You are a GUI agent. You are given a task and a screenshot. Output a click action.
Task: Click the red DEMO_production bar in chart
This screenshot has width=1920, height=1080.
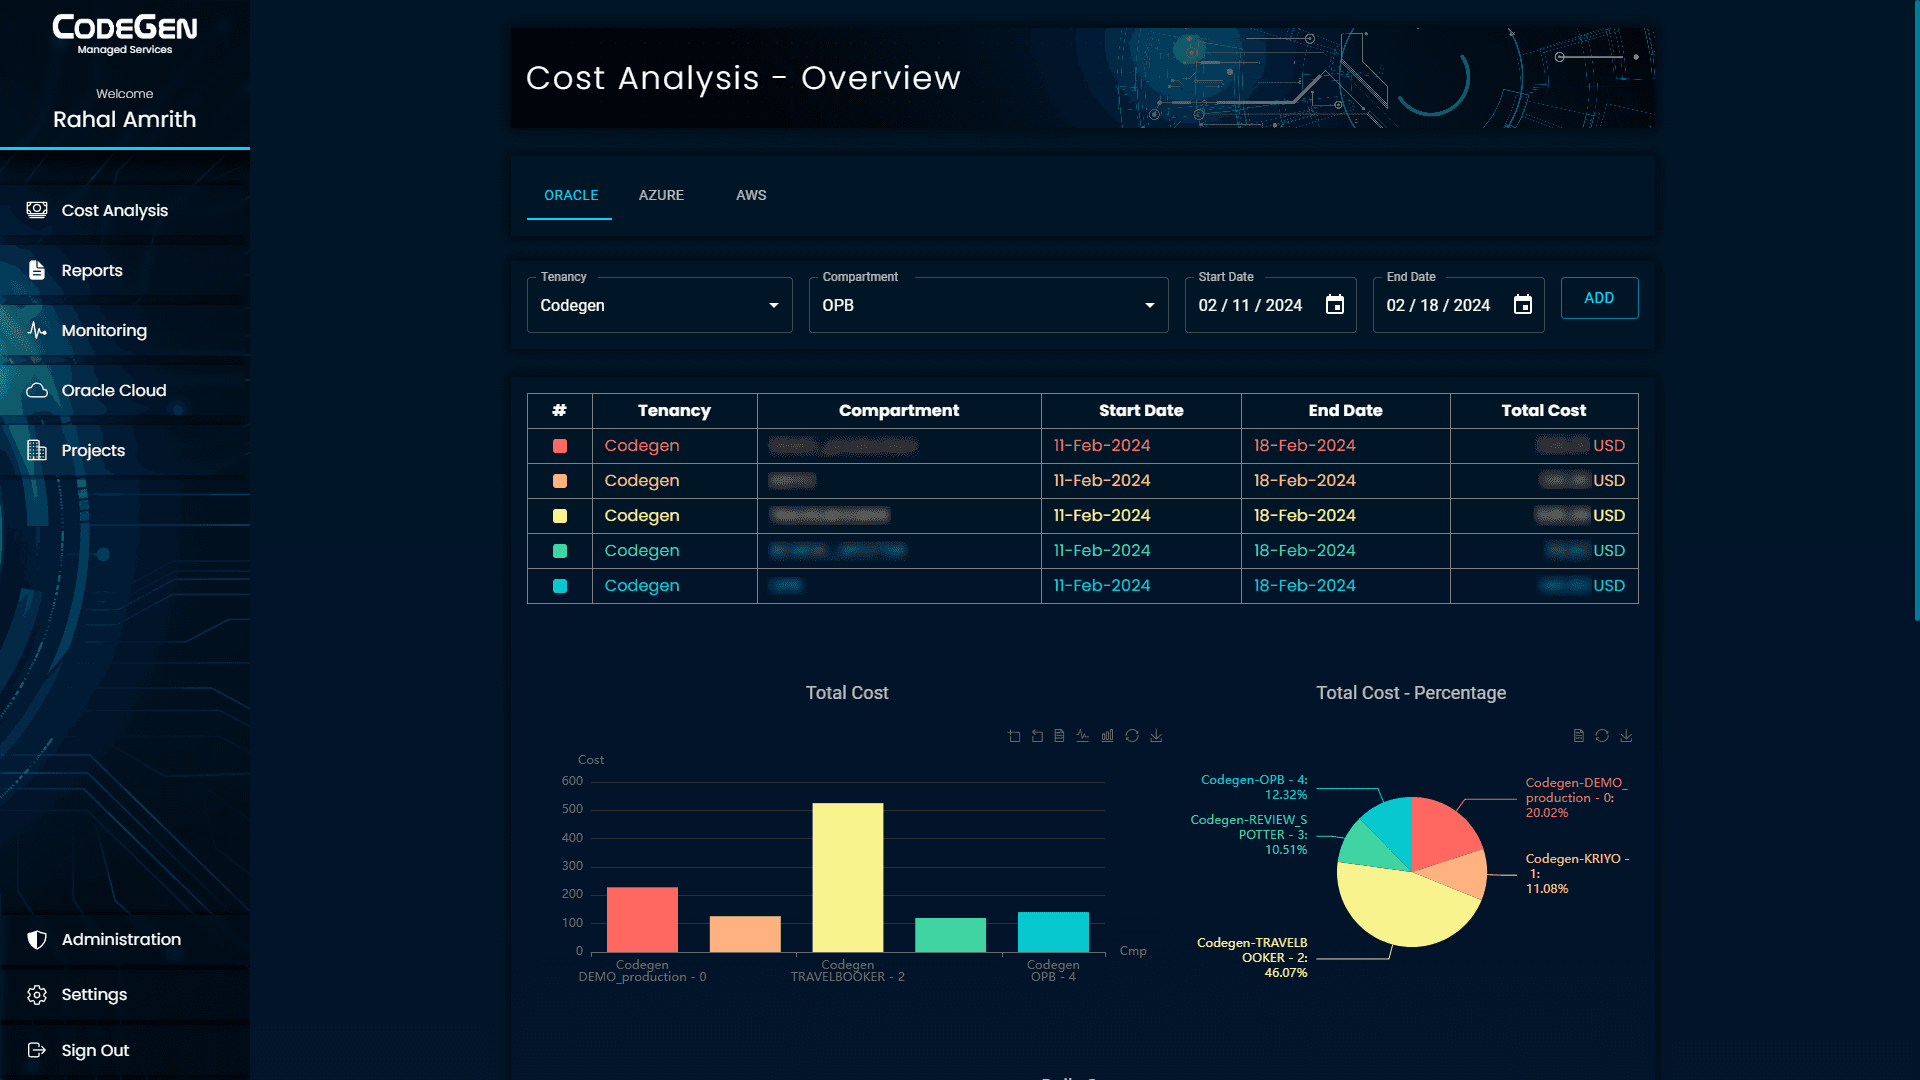tap(642, 919)
